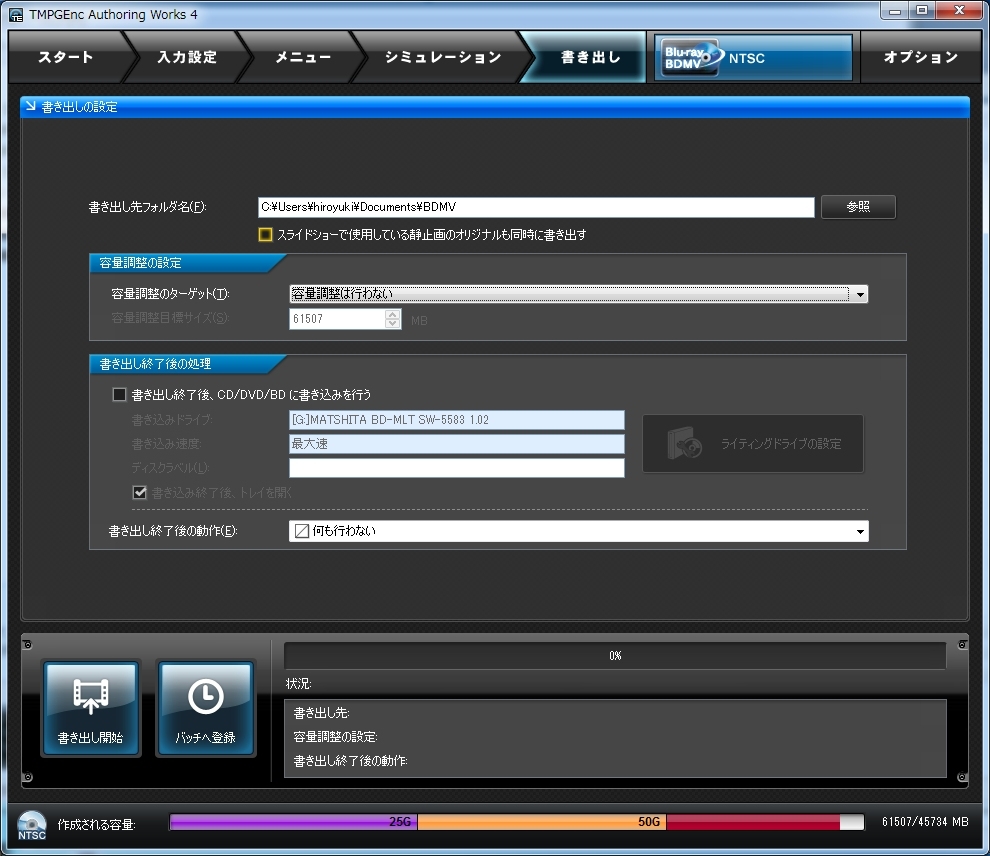Click the 0% export progress bar
Viewport: 990px width, 856px height.
(615, 656)
